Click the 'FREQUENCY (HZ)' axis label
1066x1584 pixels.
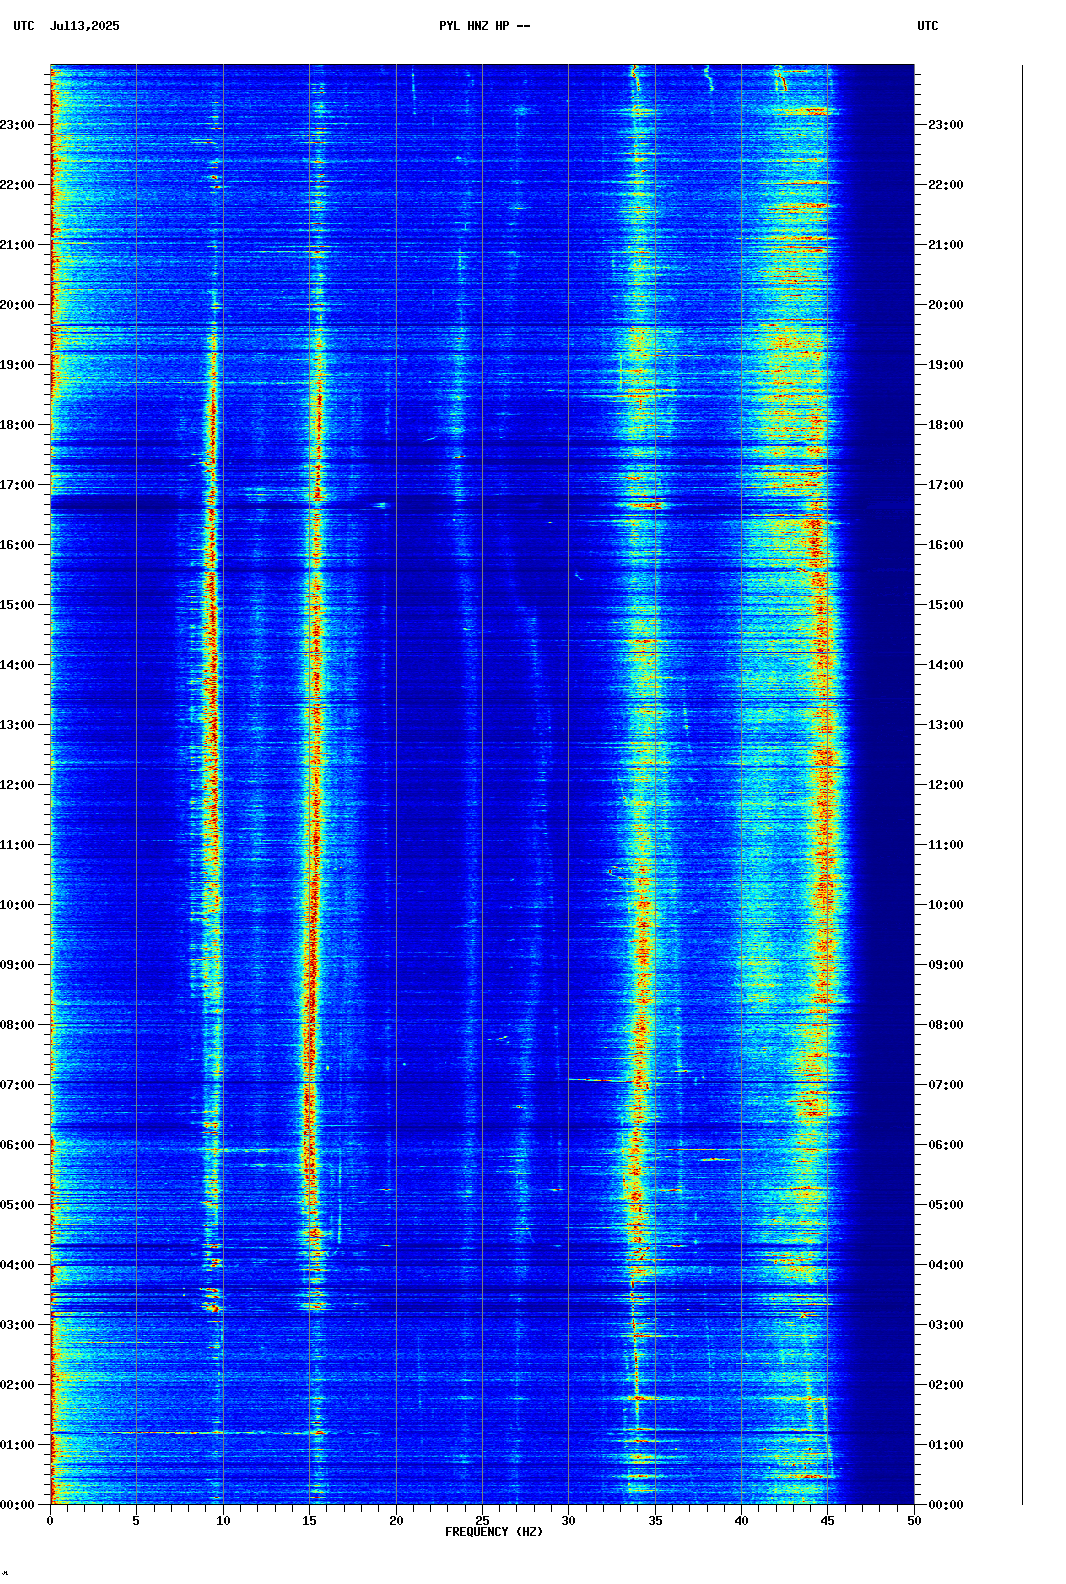[x=494, y=1532]
